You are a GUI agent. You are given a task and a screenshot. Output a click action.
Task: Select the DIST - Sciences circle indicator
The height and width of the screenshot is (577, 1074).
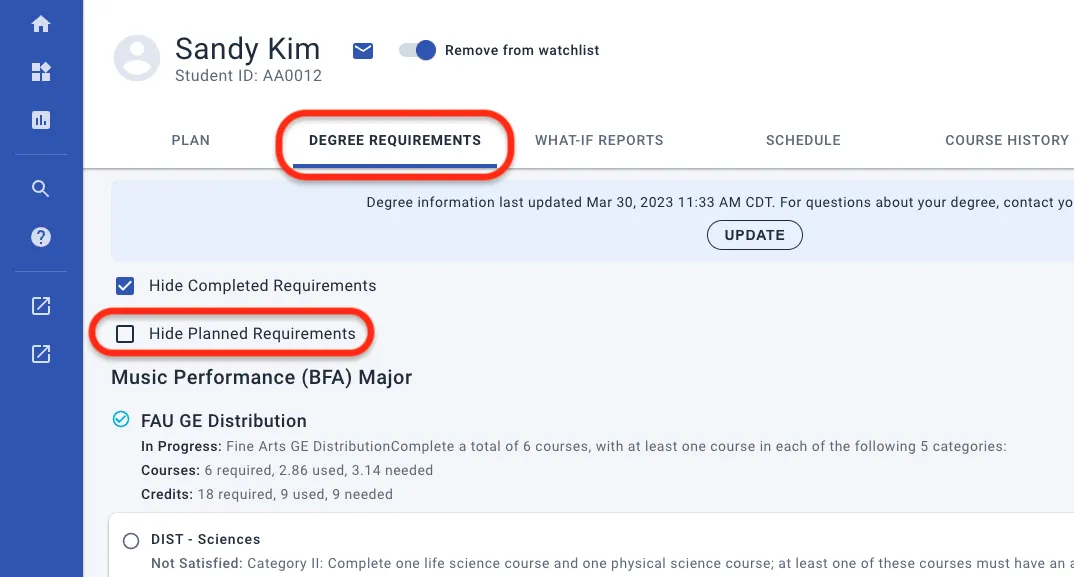pyautogui.click(x=131, y=541)
